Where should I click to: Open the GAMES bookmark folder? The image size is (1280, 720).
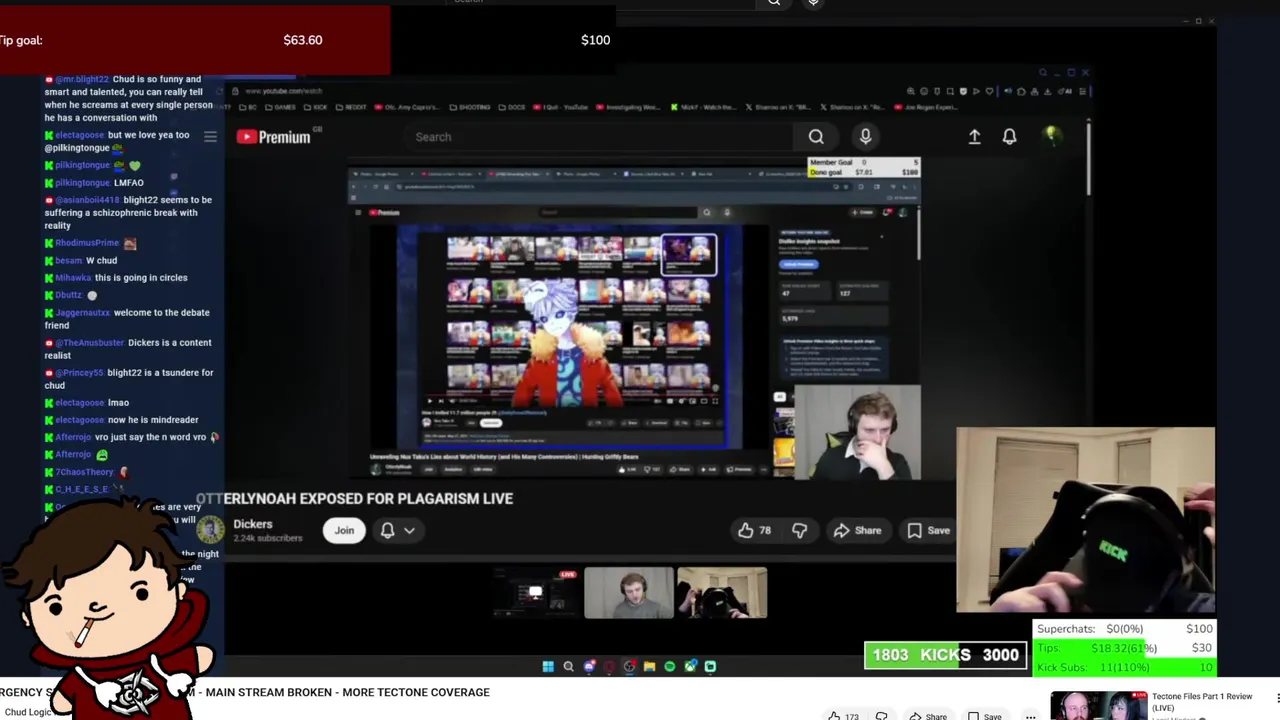[281, 107]
